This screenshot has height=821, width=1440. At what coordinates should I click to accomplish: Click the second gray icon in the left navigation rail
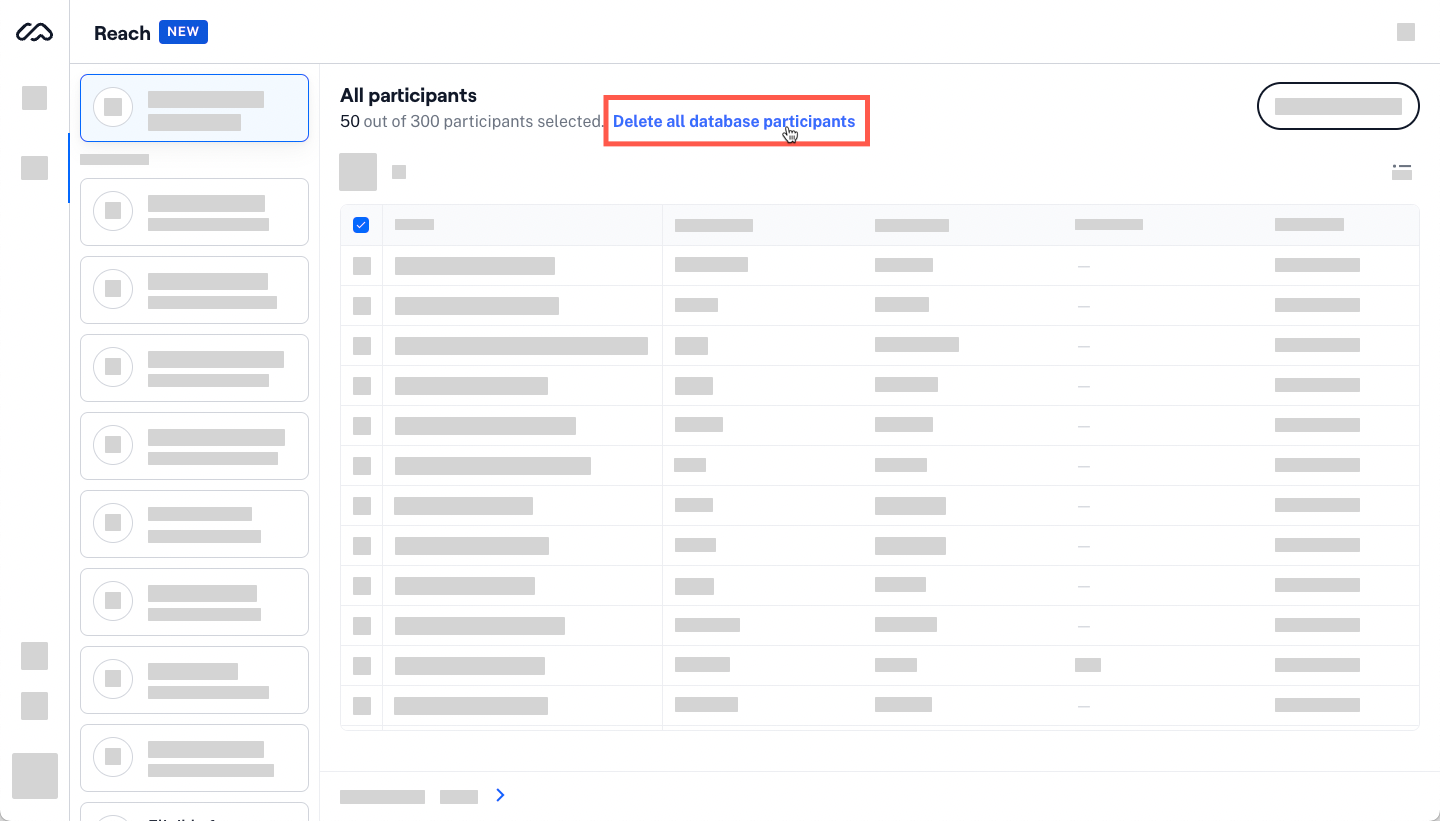(34, 168)
